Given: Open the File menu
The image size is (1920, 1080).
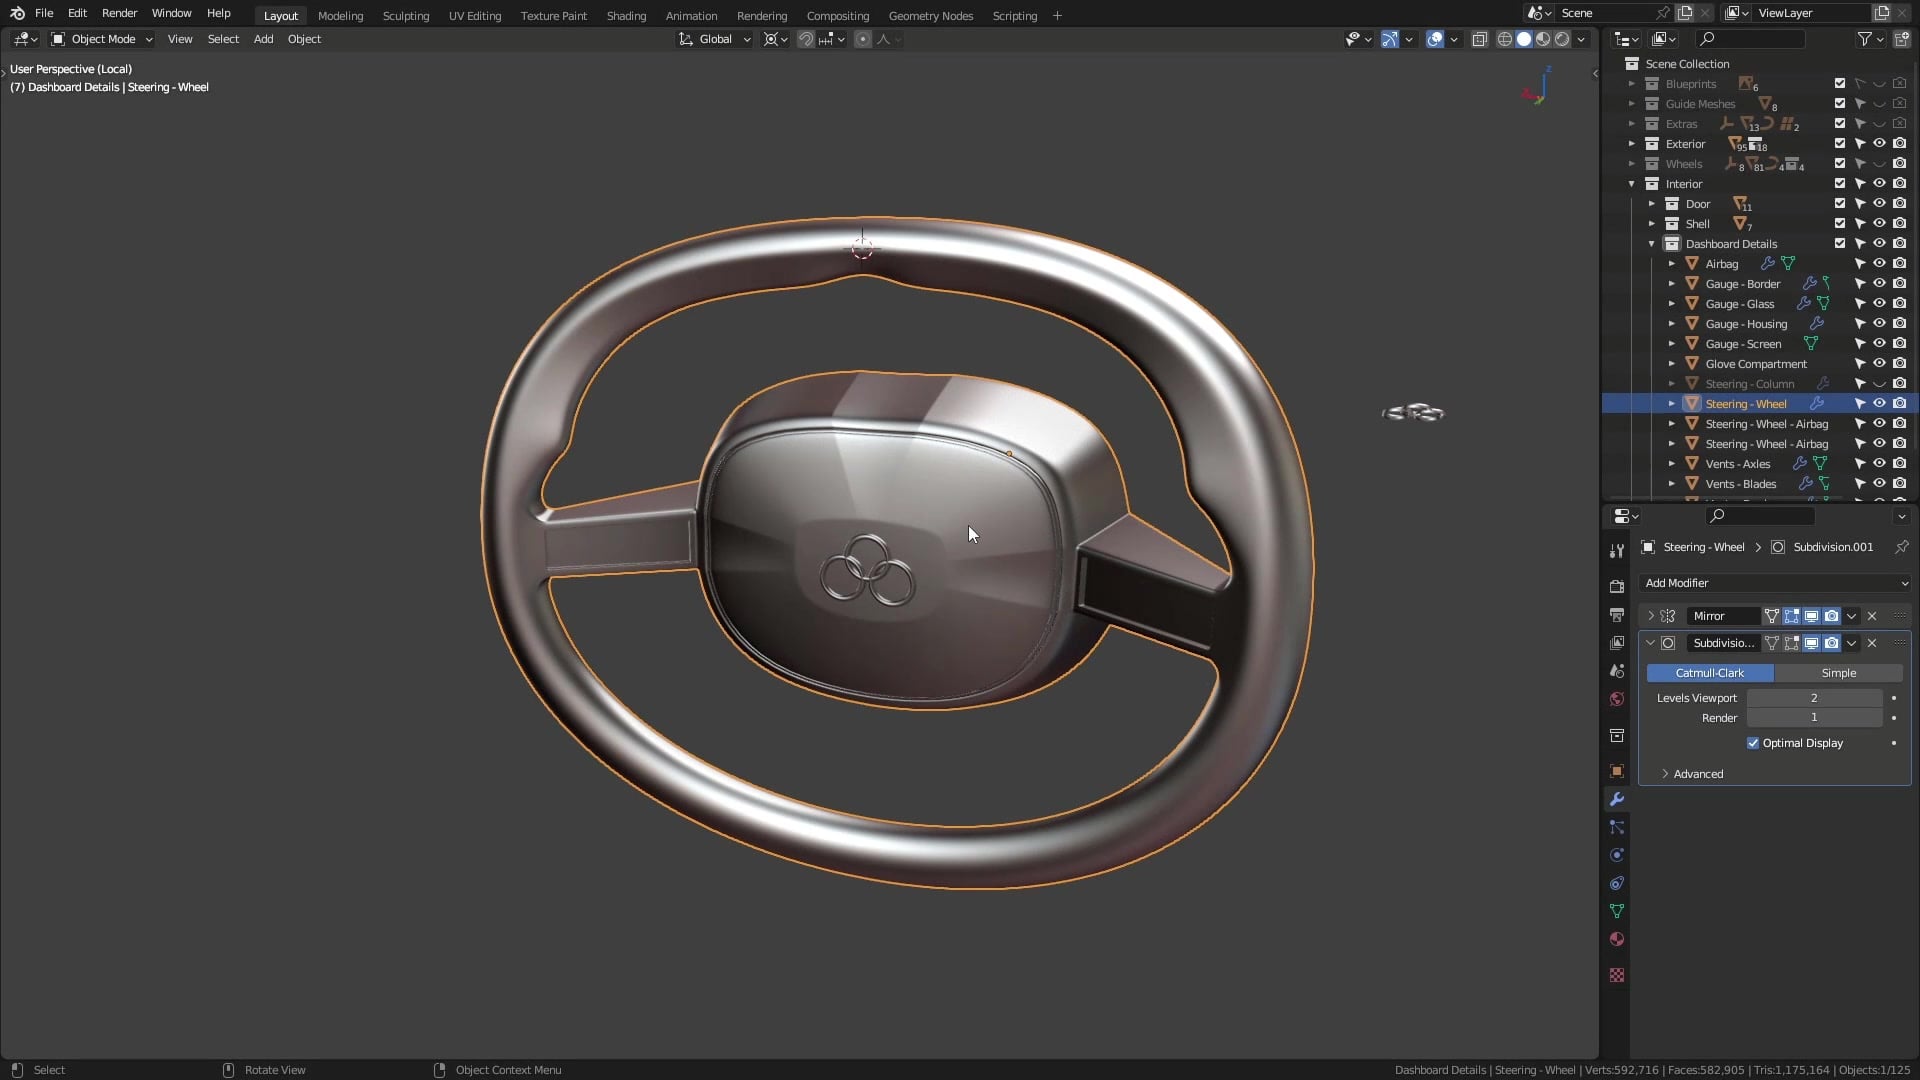Looking at the screenshot, I should tap(44, 13).
